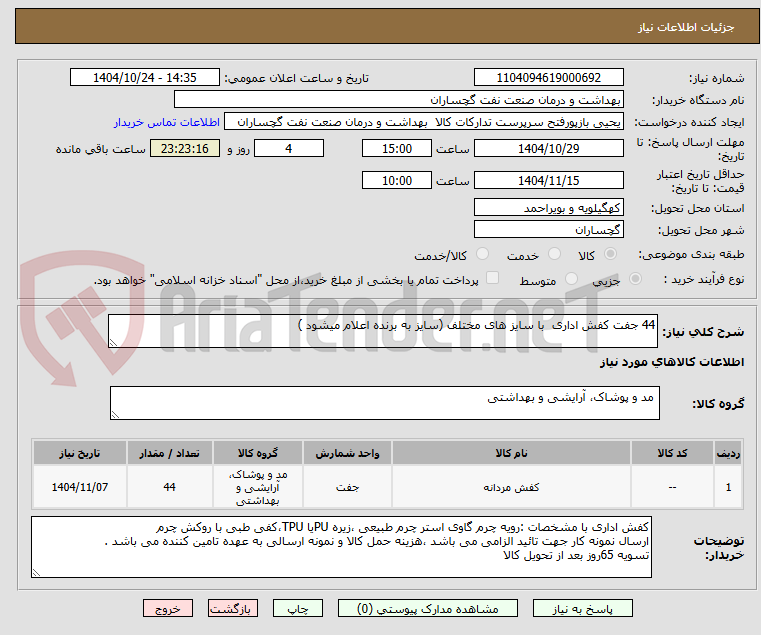Click the بازگشت back button
The width and height of the screenshot is (761, 635).
click(233, 608)
